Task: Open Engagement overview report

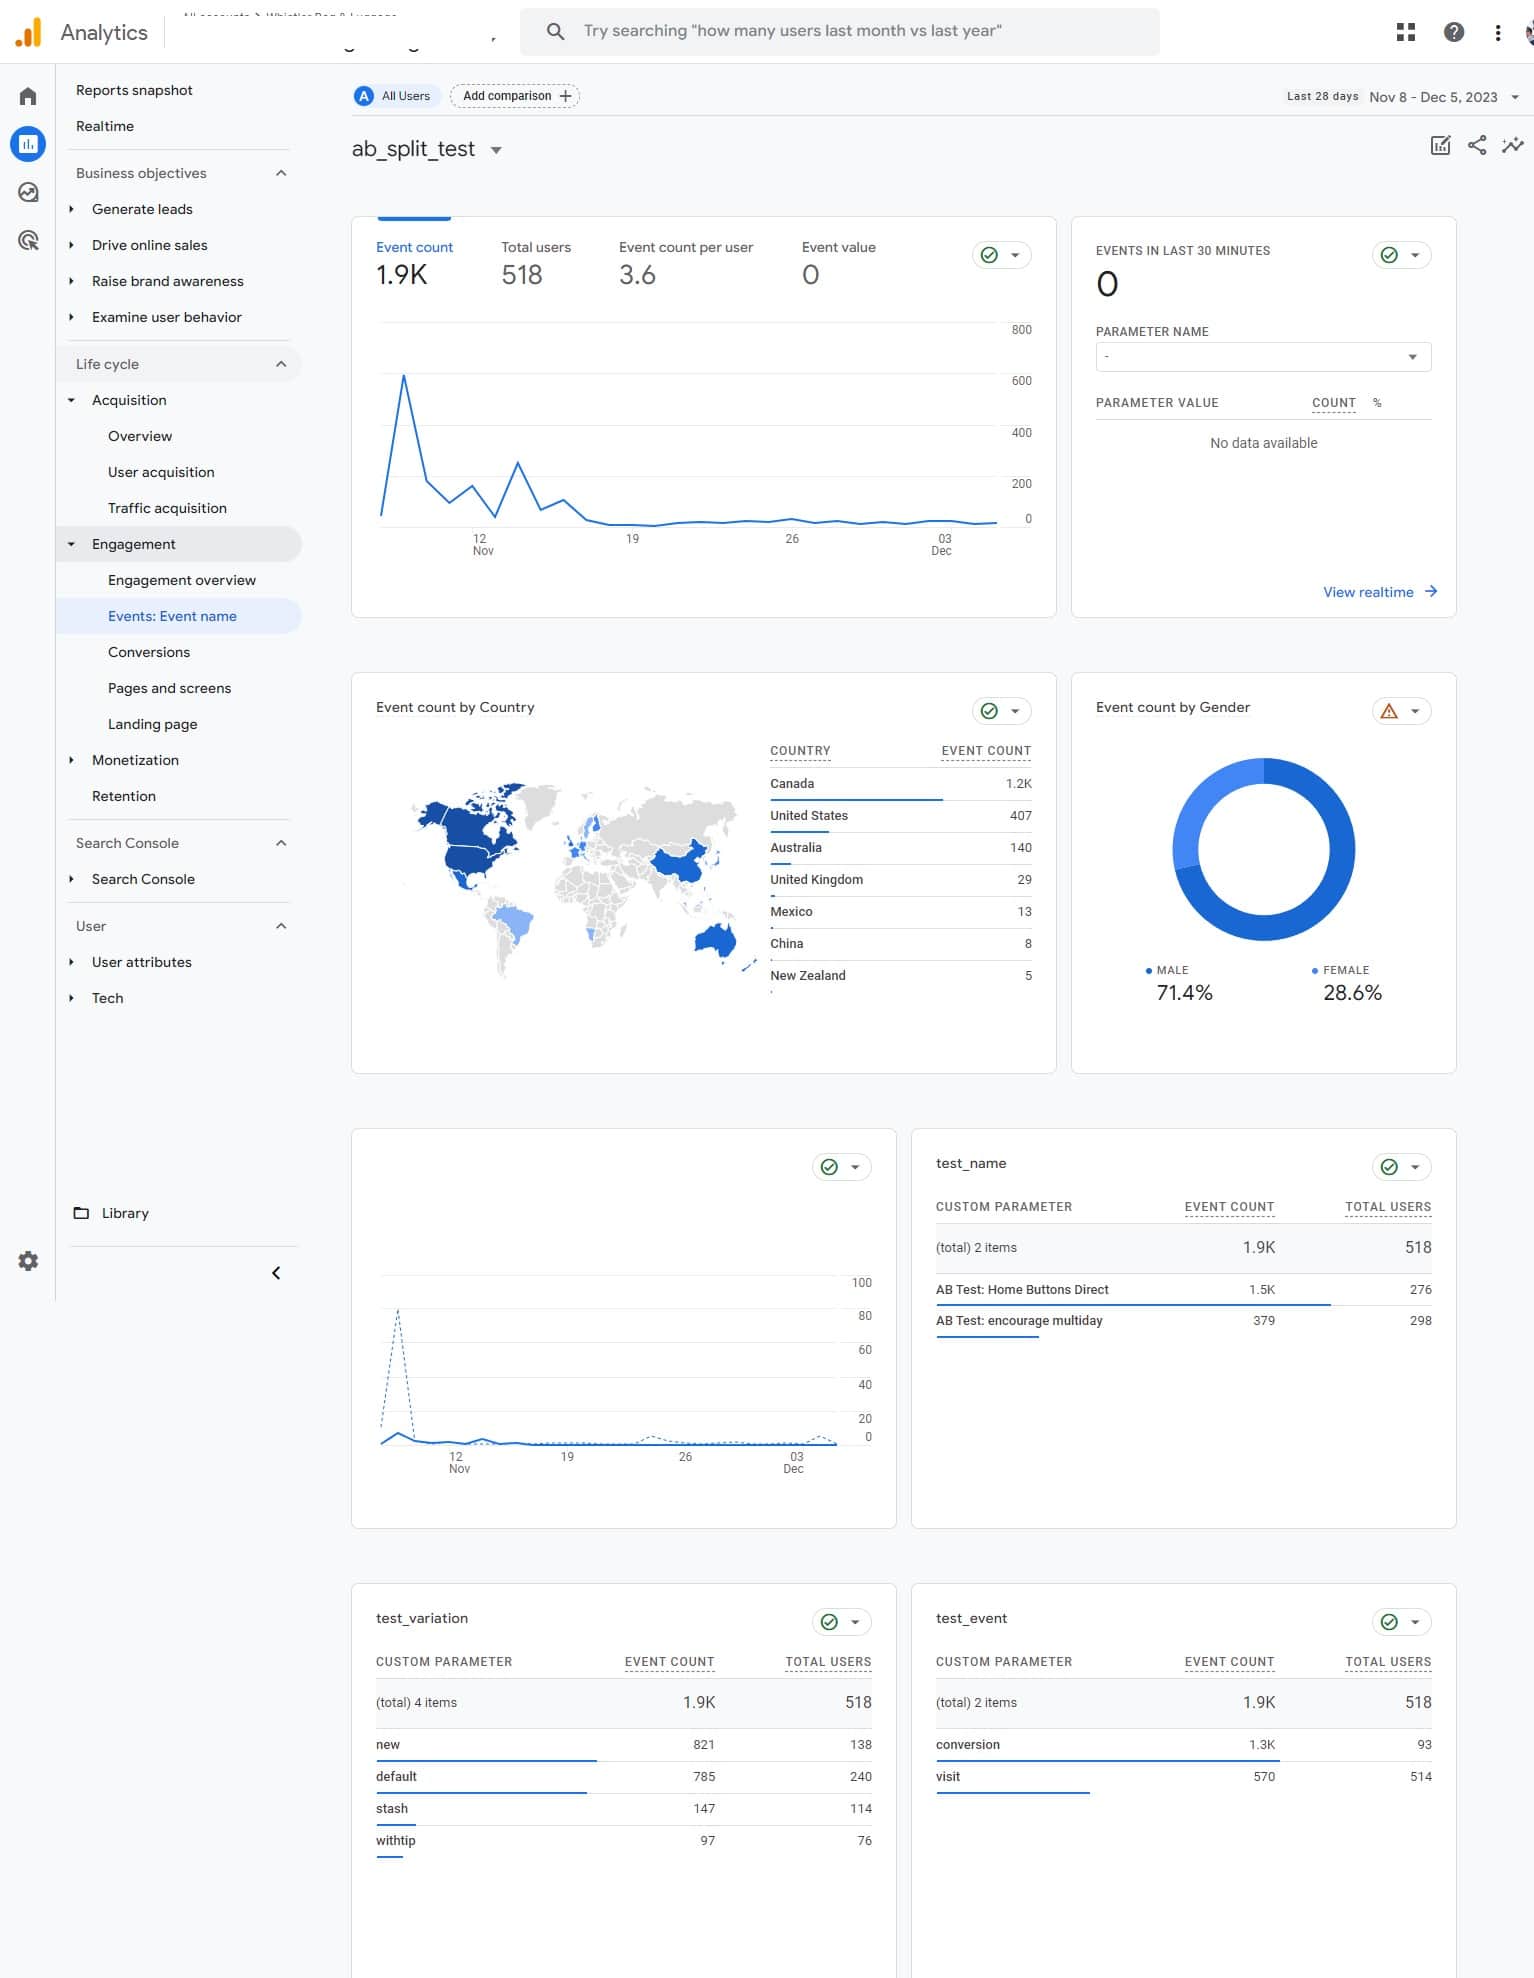Action: point(182,580)
